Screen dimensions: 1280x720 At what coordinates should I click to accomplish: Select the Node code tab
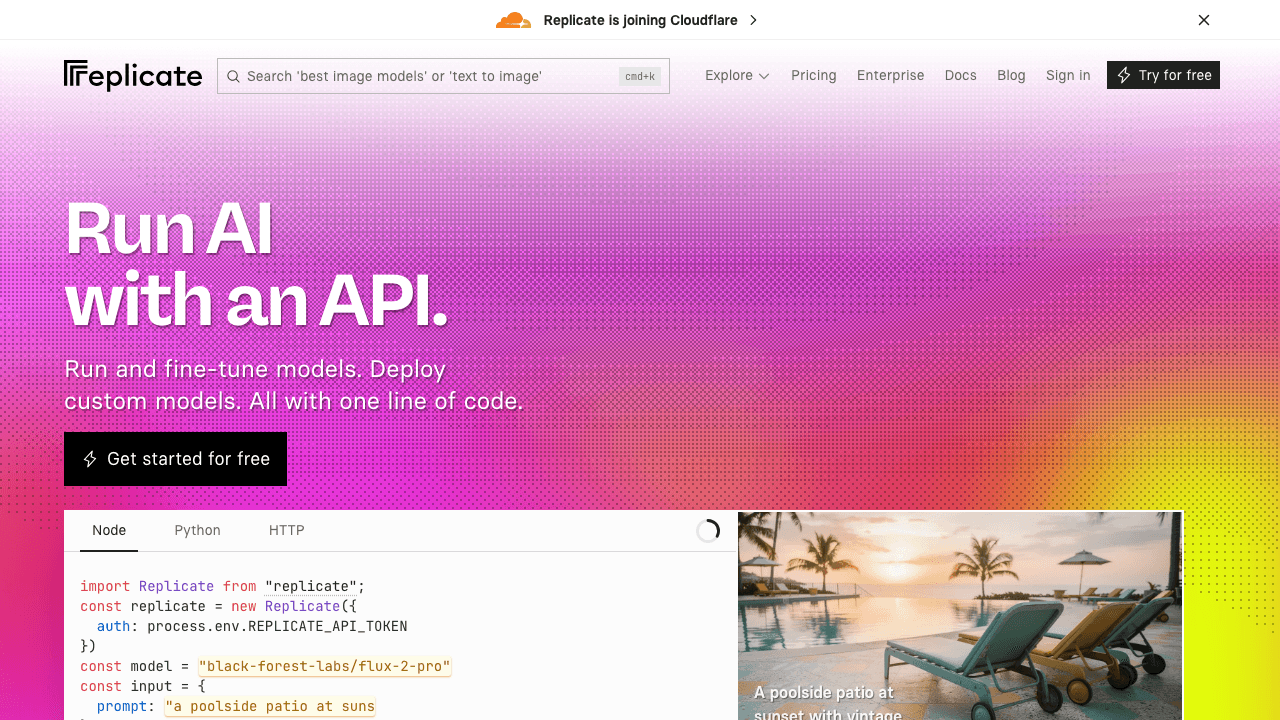click(x=109, y=530)
